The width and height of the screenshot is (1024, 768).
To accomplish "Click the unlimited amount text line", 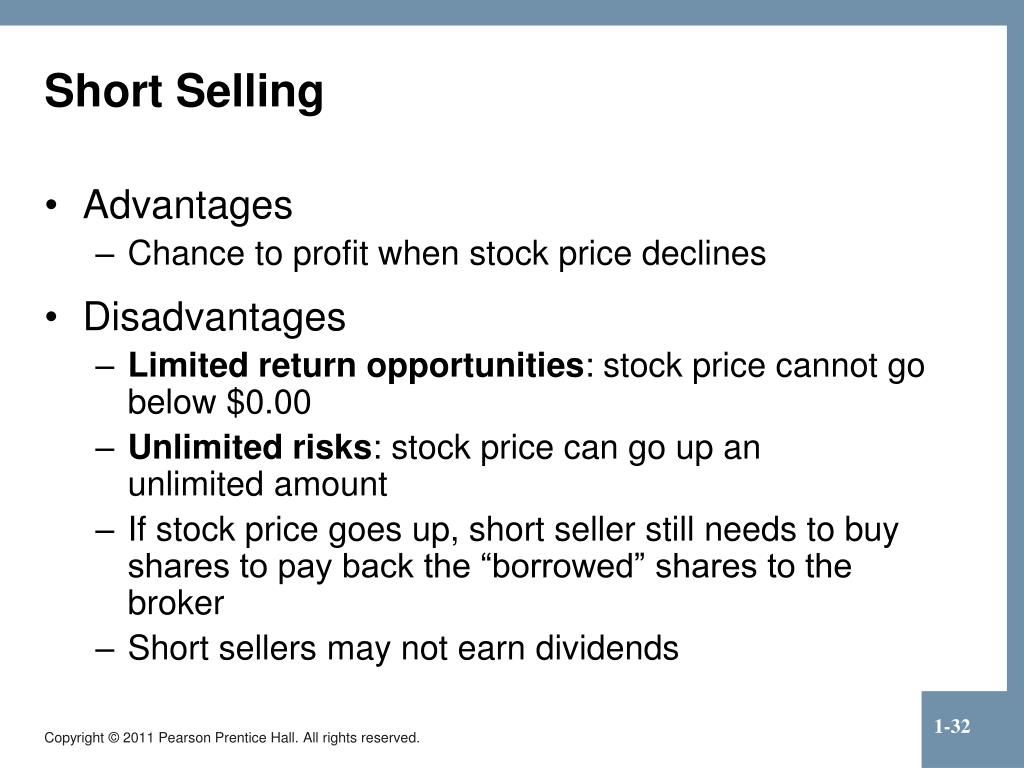I will (x=257, y=485).
